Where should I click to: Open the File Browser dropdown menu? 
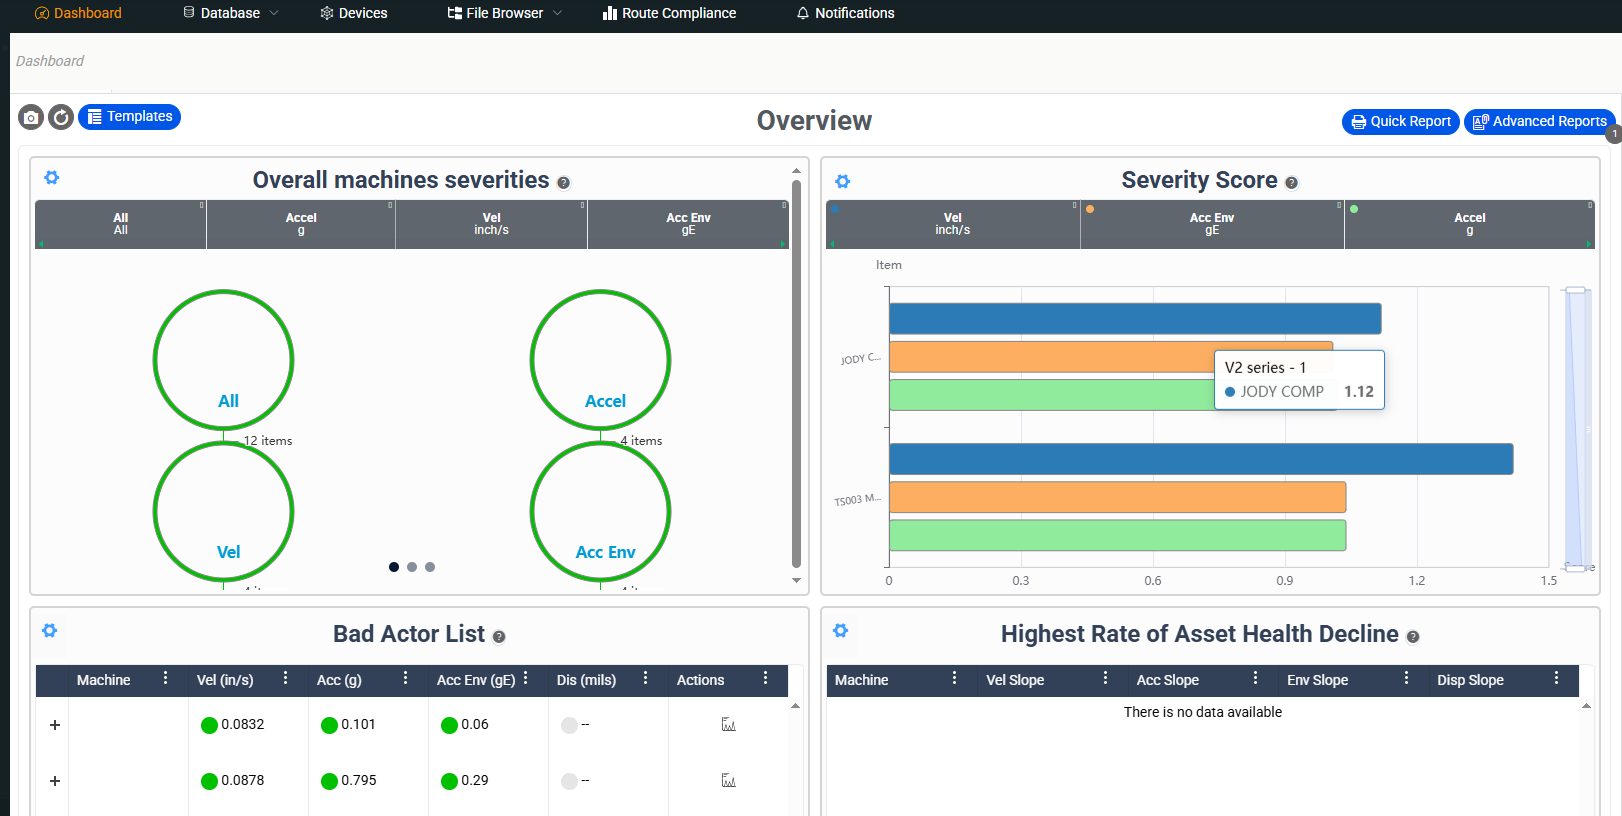[x=505, y=13]
